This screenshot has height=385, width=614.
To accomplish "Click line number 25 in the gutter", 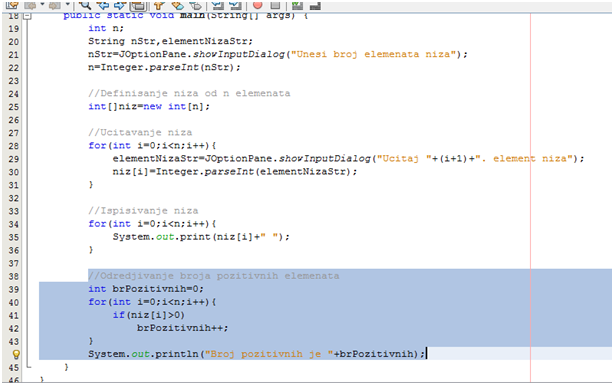I will pyautogui.click(x=13, y=107).
